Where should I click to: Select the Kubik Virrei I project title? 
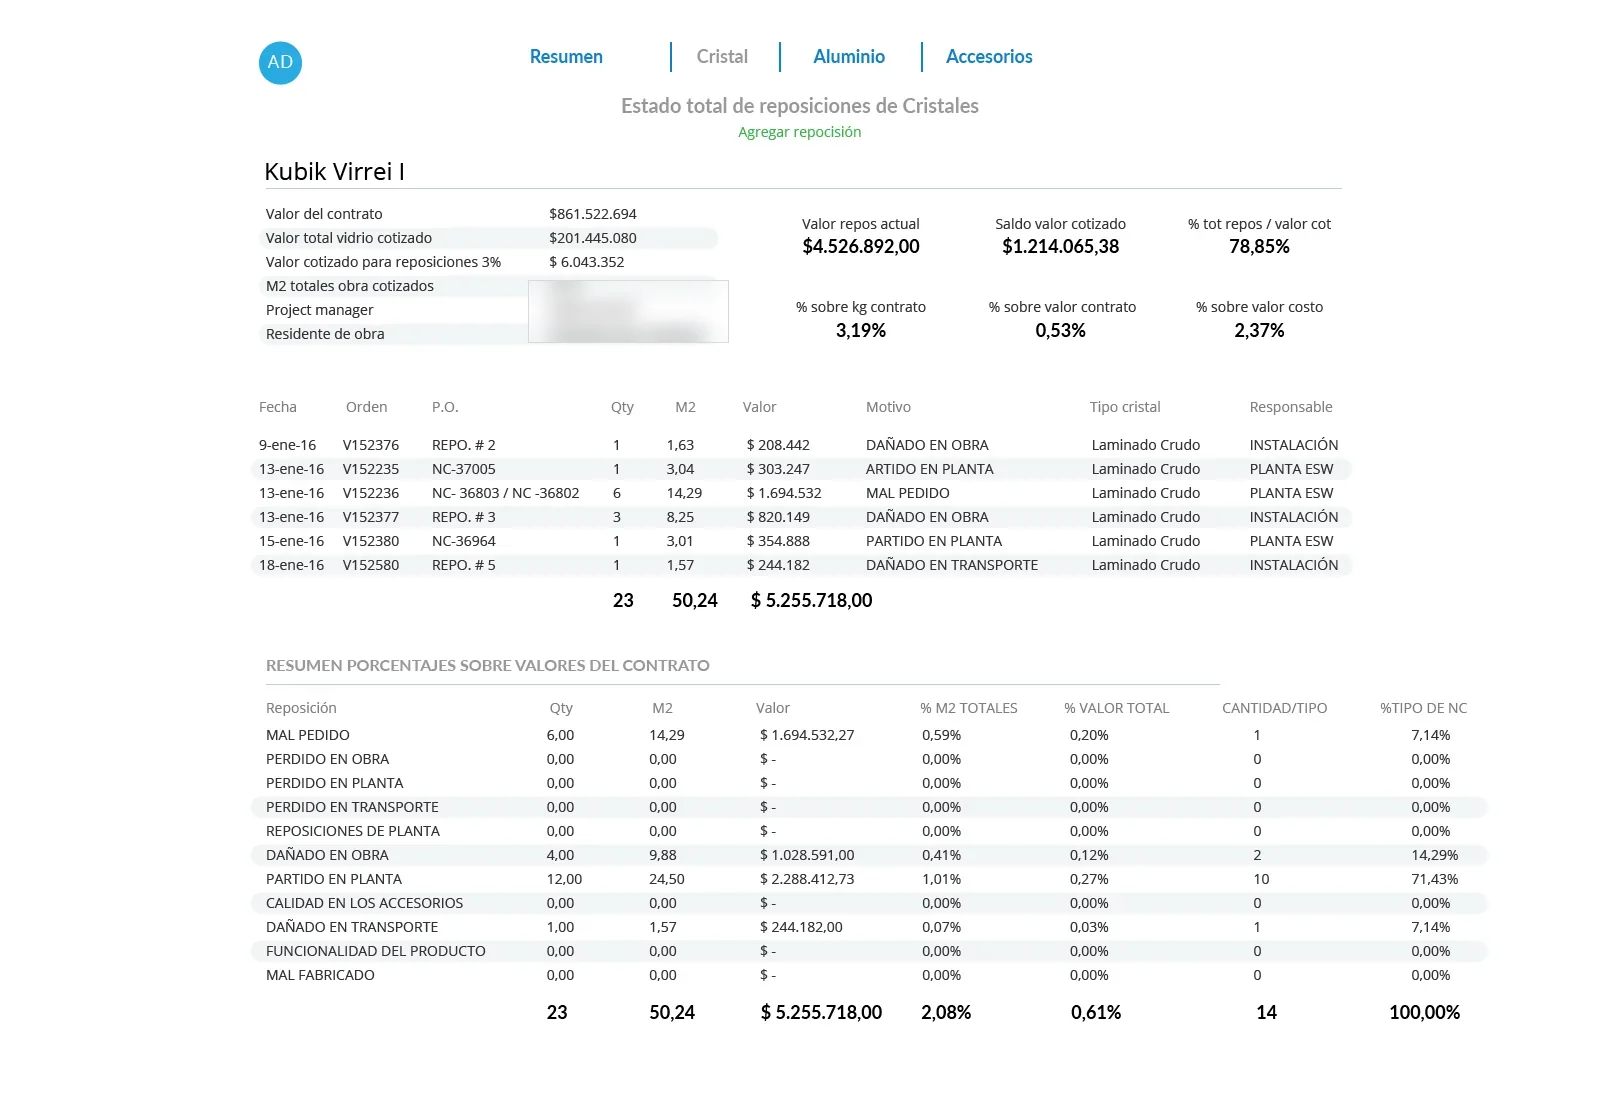point(334,171)
